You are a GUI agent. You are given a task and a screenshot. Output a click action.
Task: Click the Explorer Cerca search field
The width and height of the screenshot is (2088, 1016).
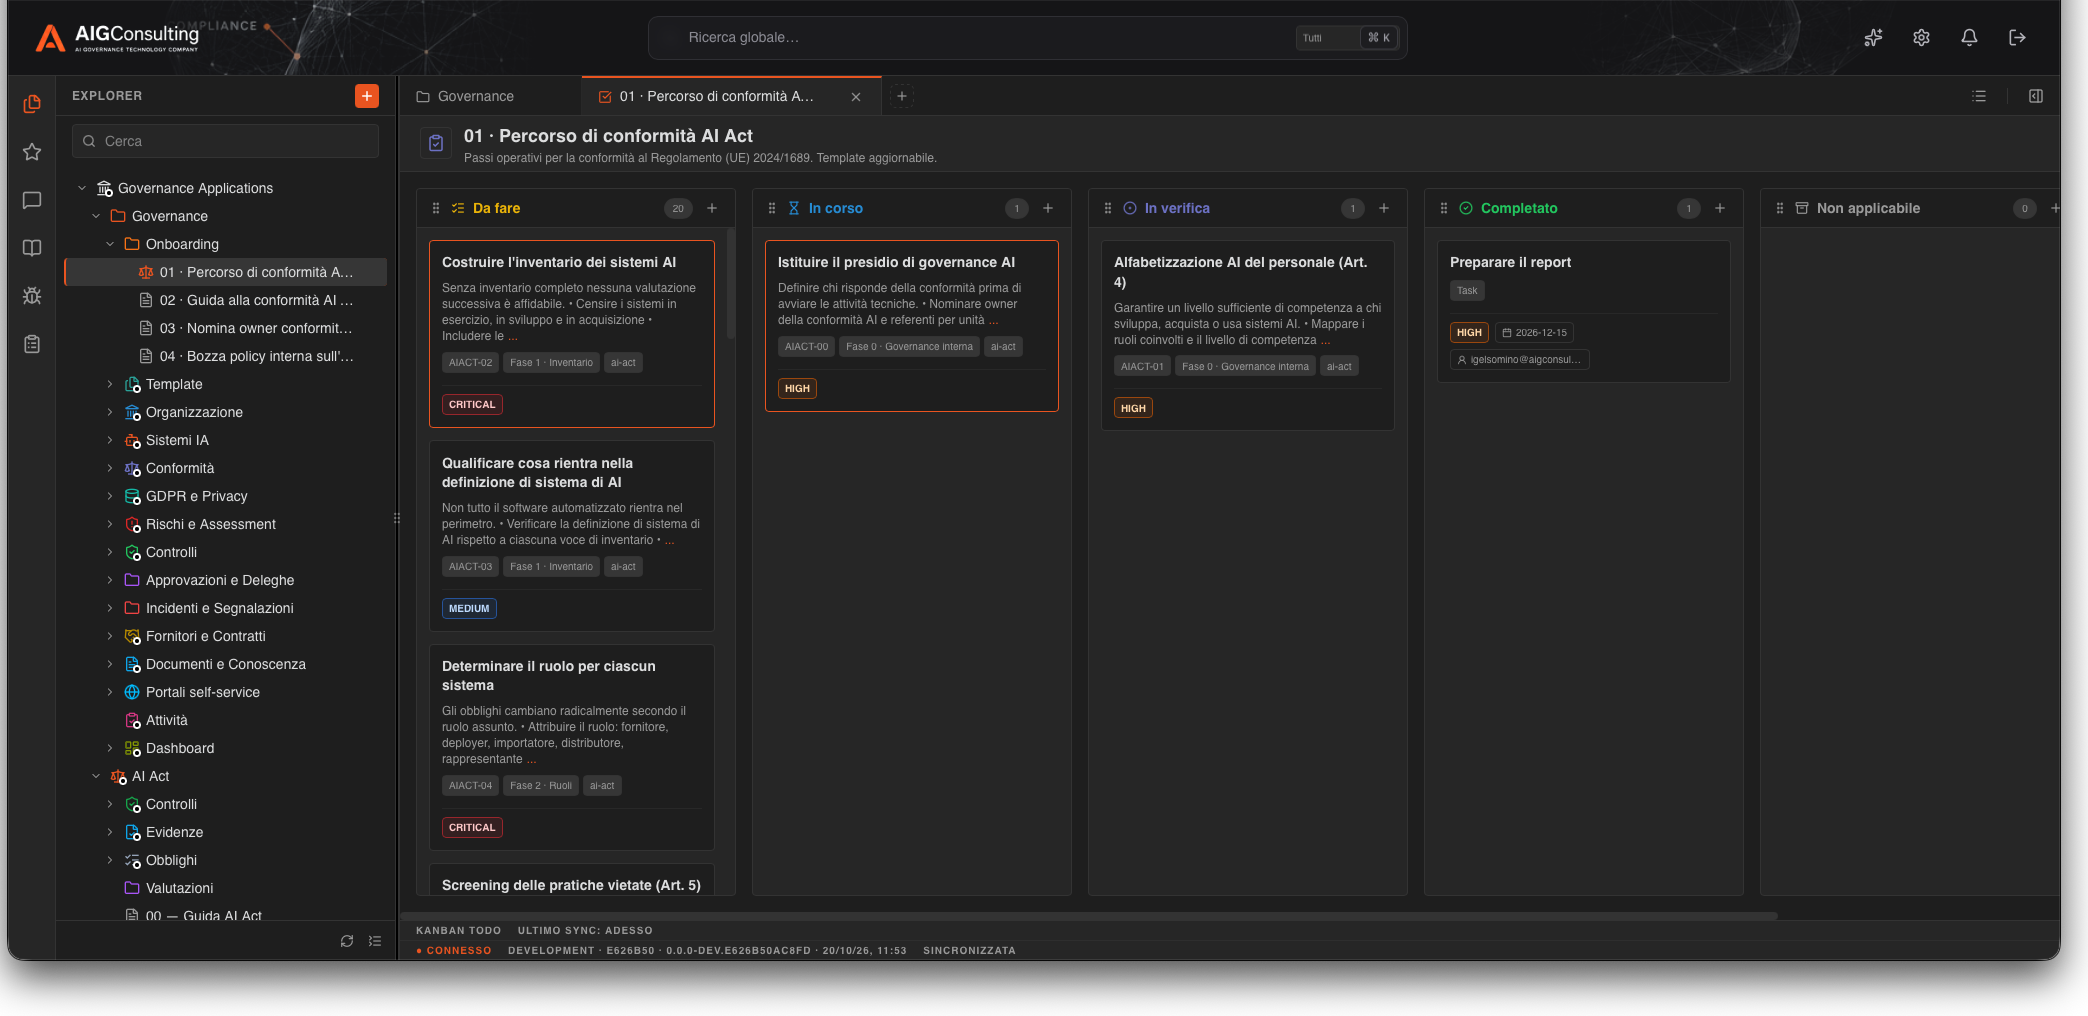[x=225, y=141]
